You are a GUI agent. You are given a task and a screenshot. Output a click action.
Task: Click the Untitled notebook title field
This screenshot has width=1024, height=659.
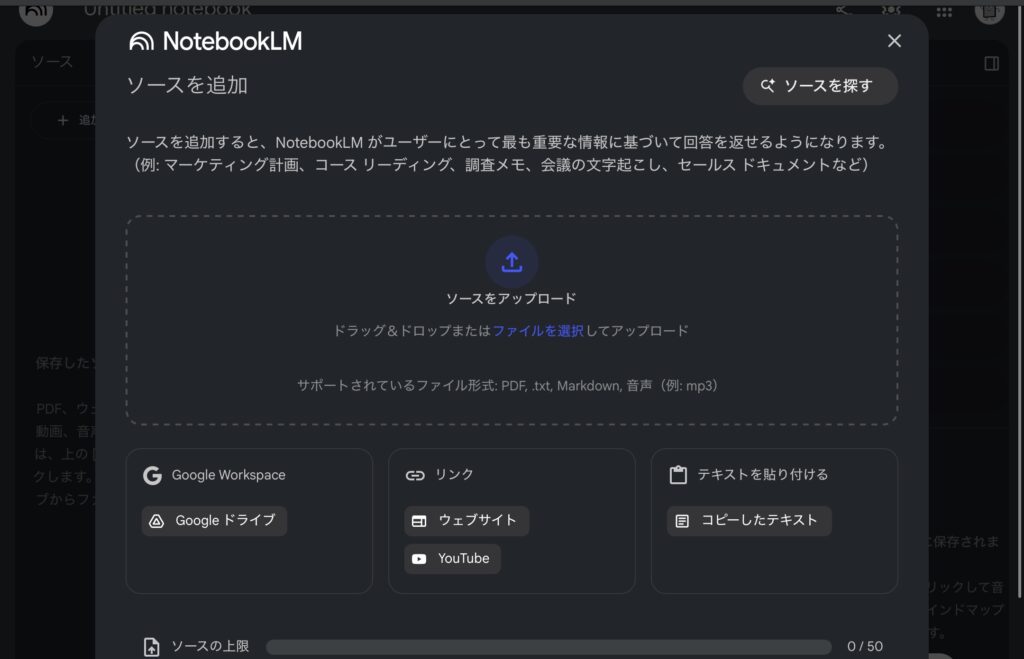click(167, 10)
